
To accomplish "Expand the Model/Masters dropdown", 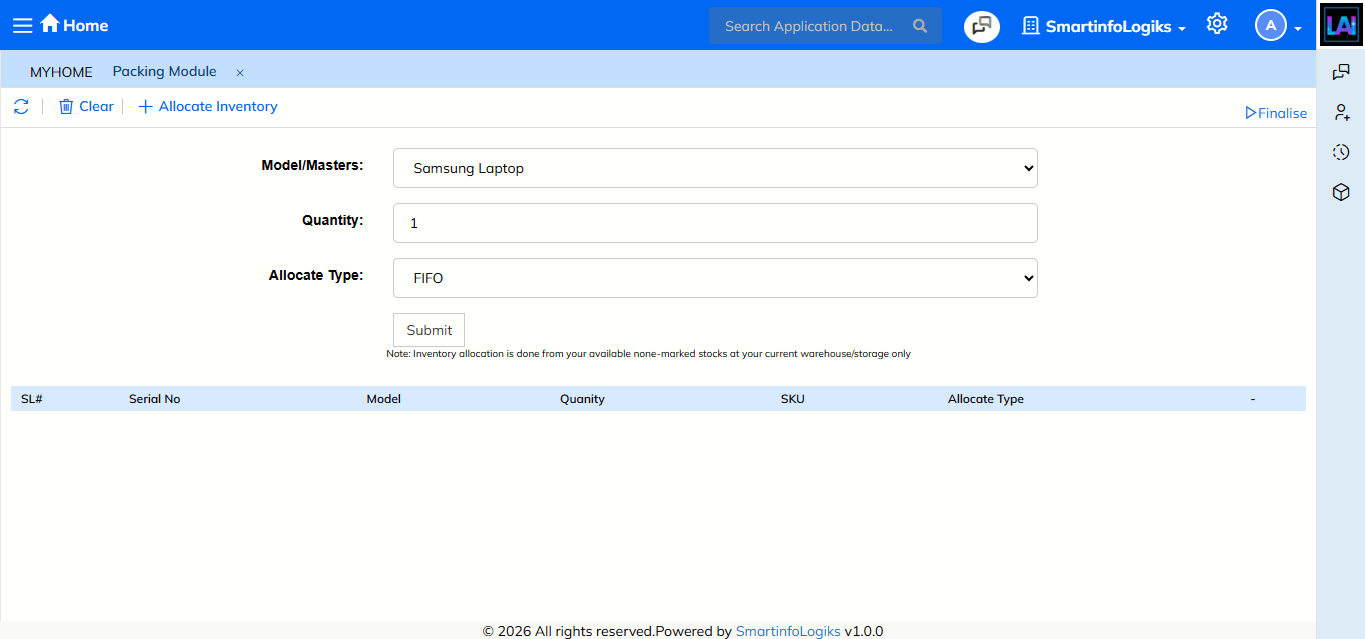I will coord(715,168).
